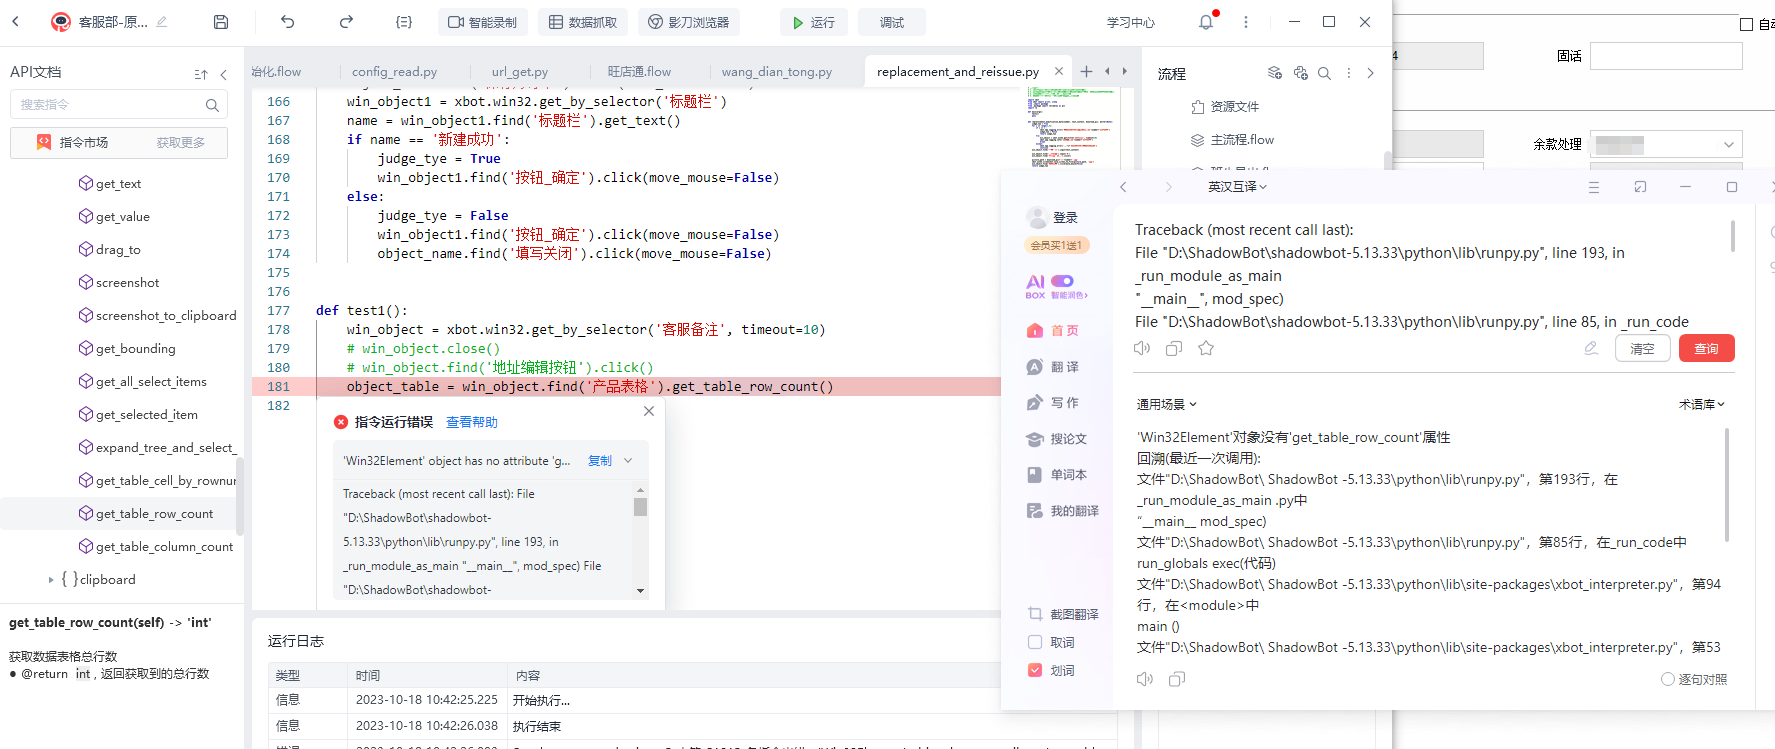Click the red 查询 button

(x=1706, y=348)
